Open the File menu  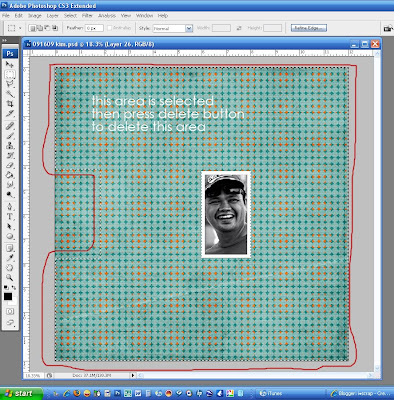pos(6,16)
